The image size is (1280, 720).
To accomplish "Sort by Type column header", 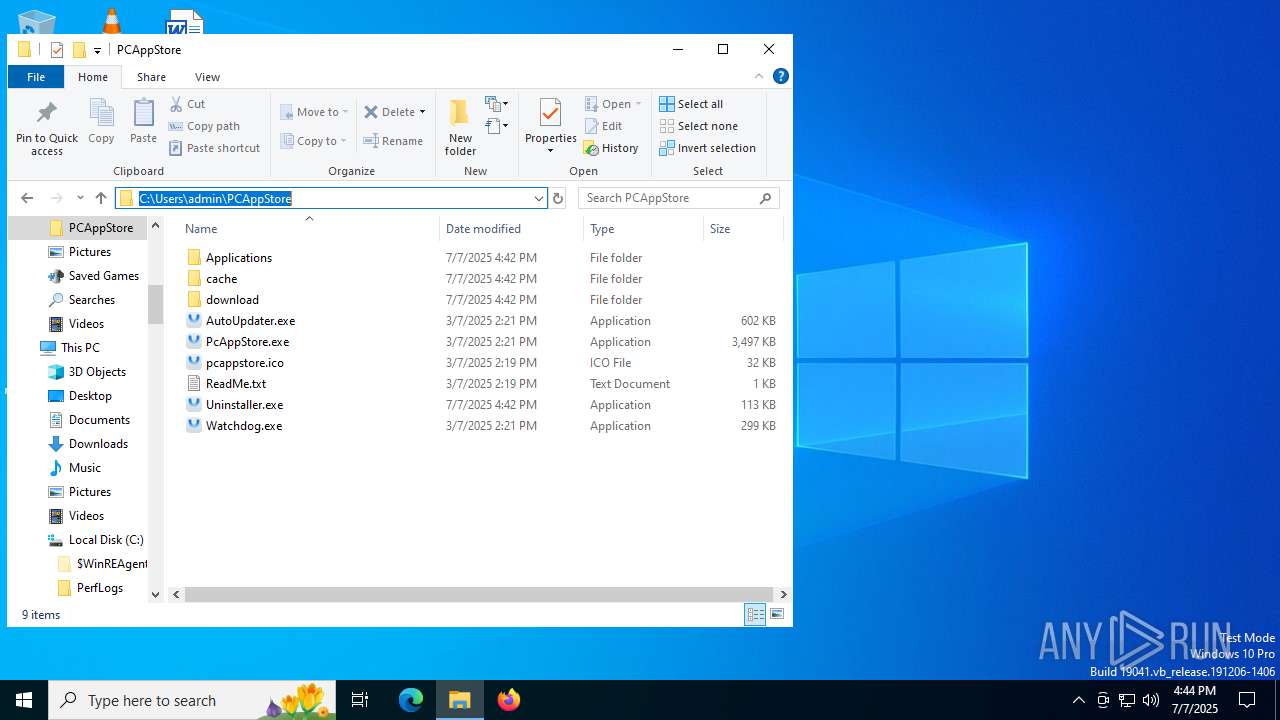I will pos(643,229).
